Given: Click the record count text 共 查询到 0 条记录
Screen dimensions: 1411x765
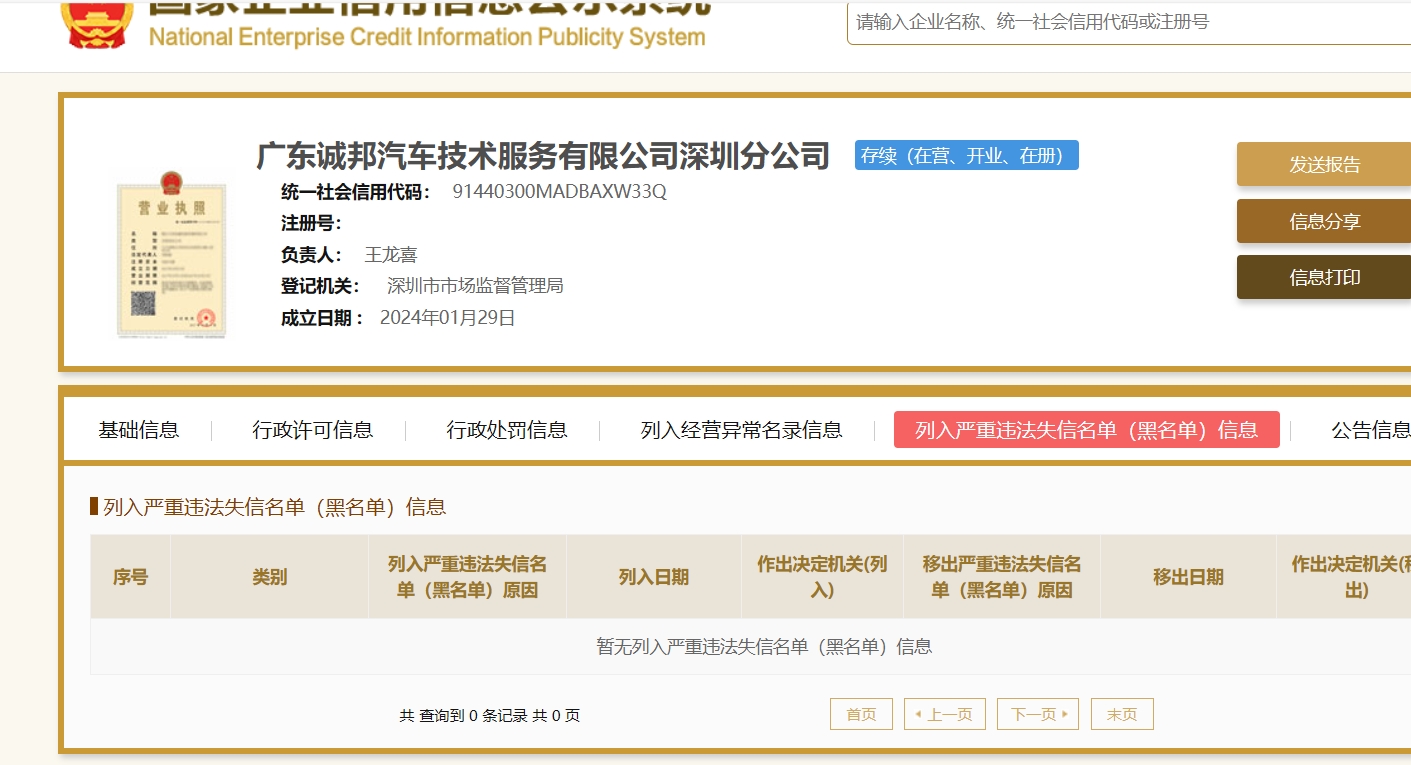Looking at the screenshot, I should 463,716.
